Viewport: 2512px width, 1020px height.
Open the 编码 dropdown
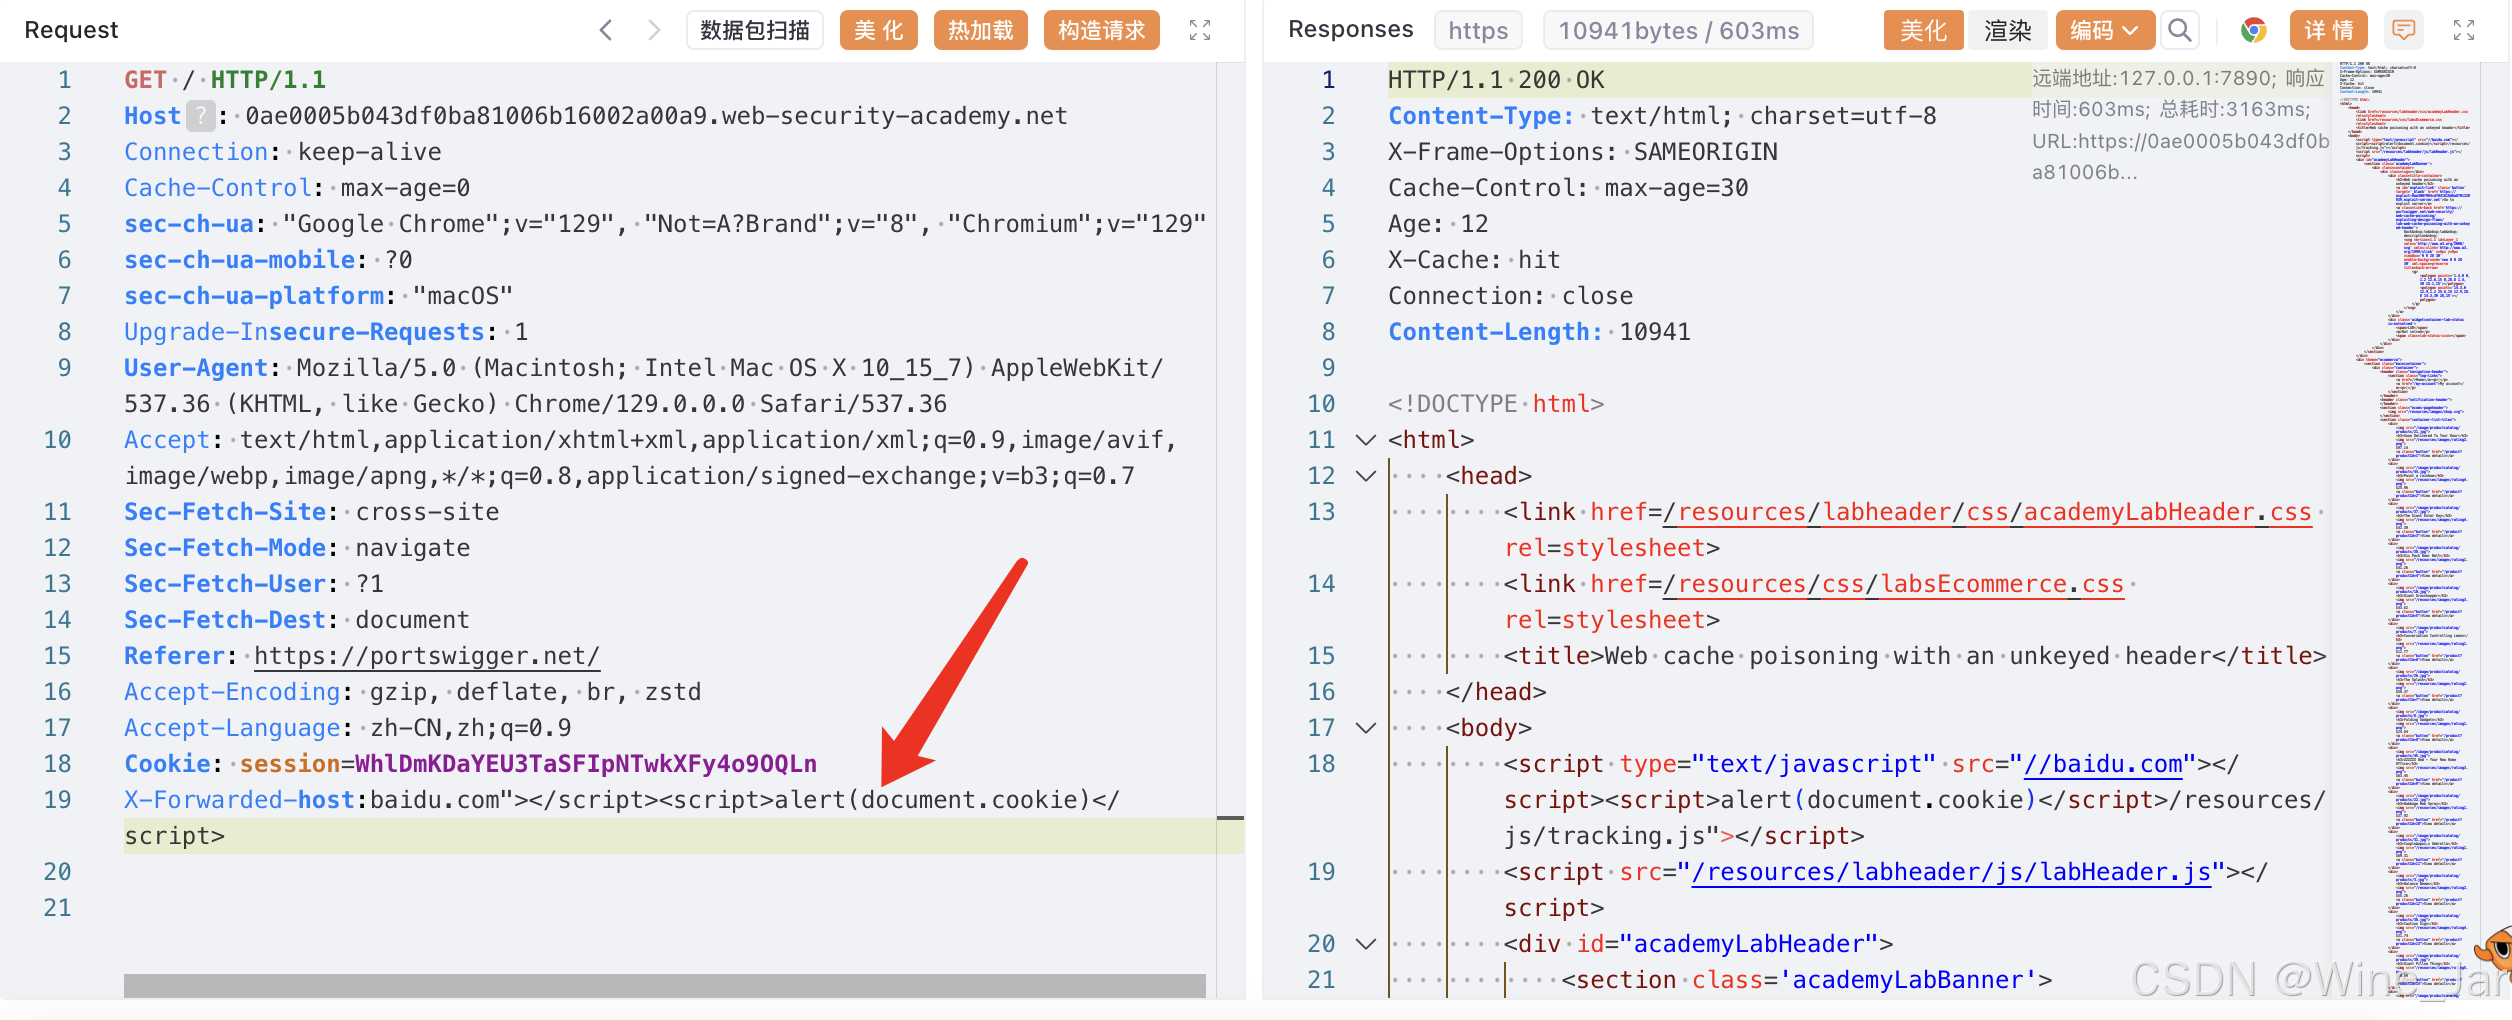(2104, 30)
